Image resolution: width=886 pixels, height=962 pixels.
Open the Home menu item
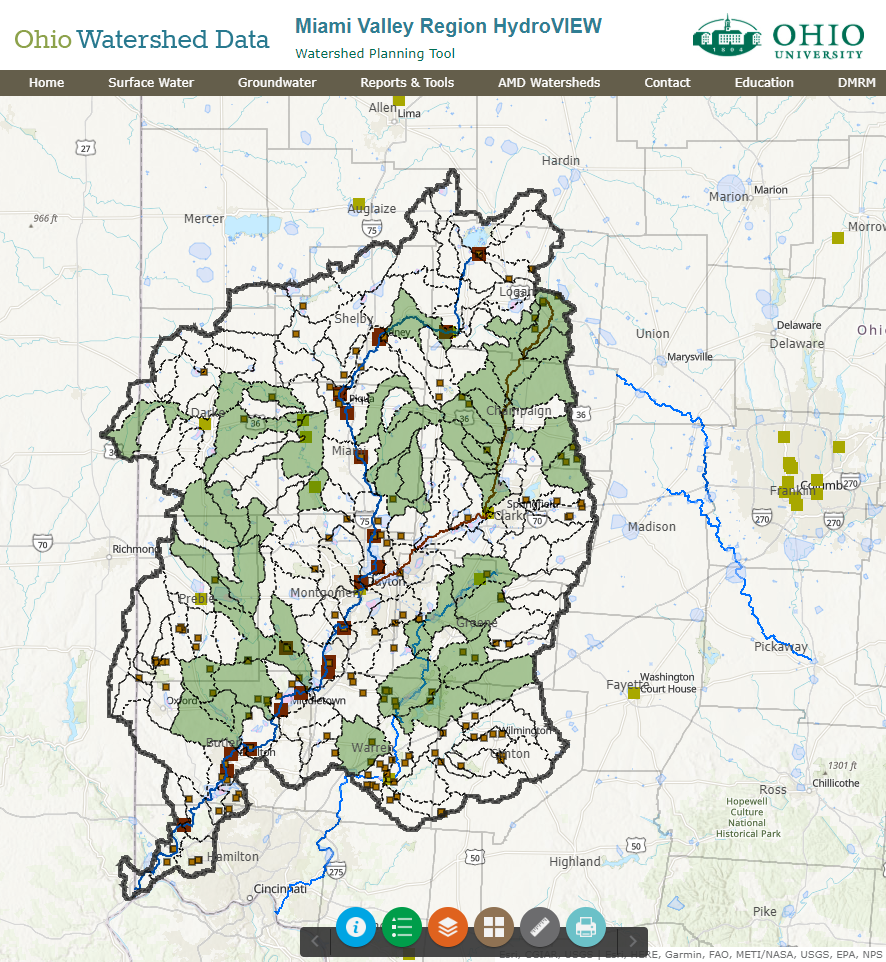click(46, 83)
